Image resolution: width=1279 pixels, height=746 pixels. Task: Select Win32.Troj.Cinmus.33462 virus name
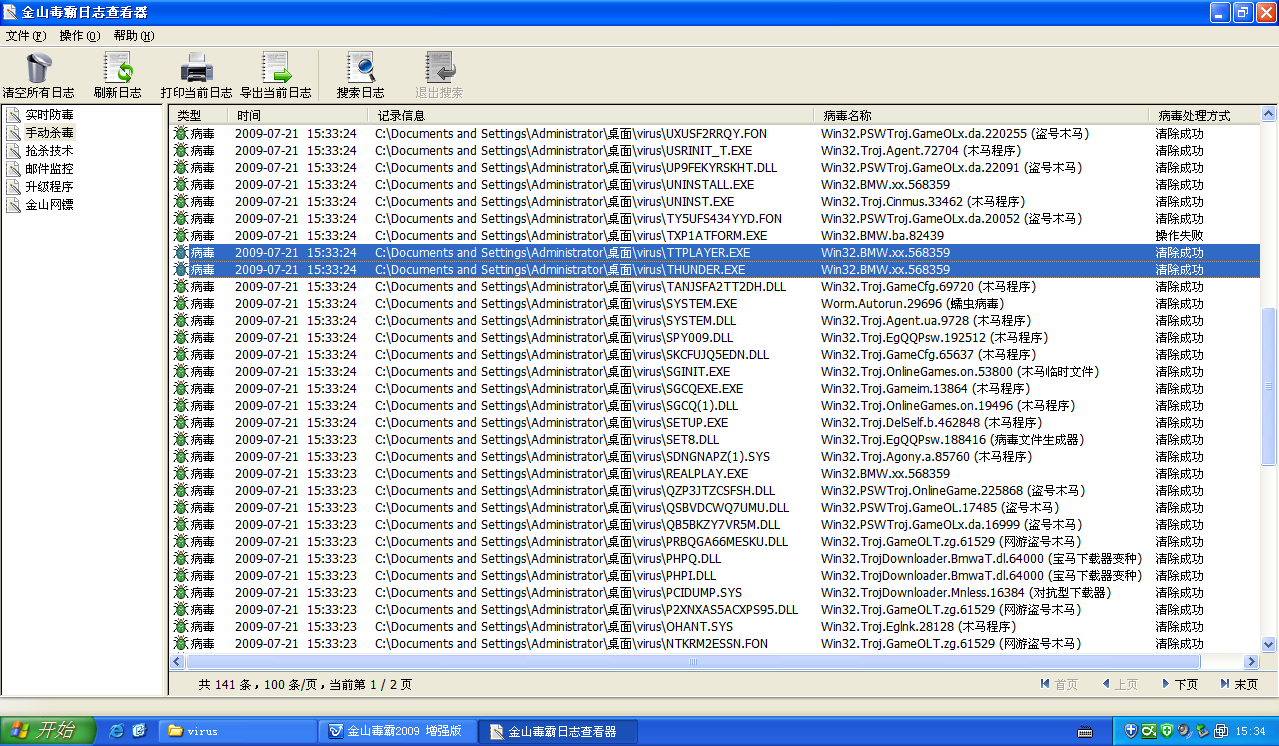tap(923, 202)
